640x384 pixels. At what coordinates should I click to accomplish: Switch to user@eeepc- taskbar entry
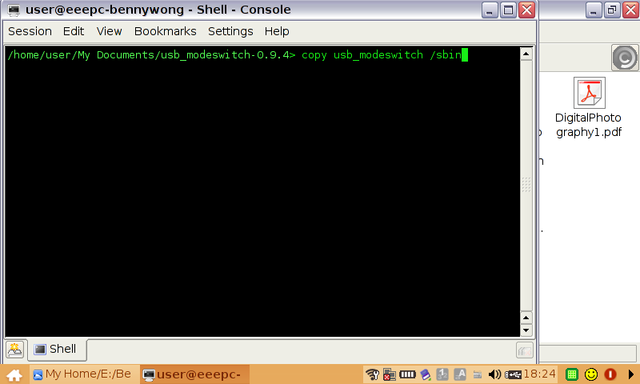point(195,374)
